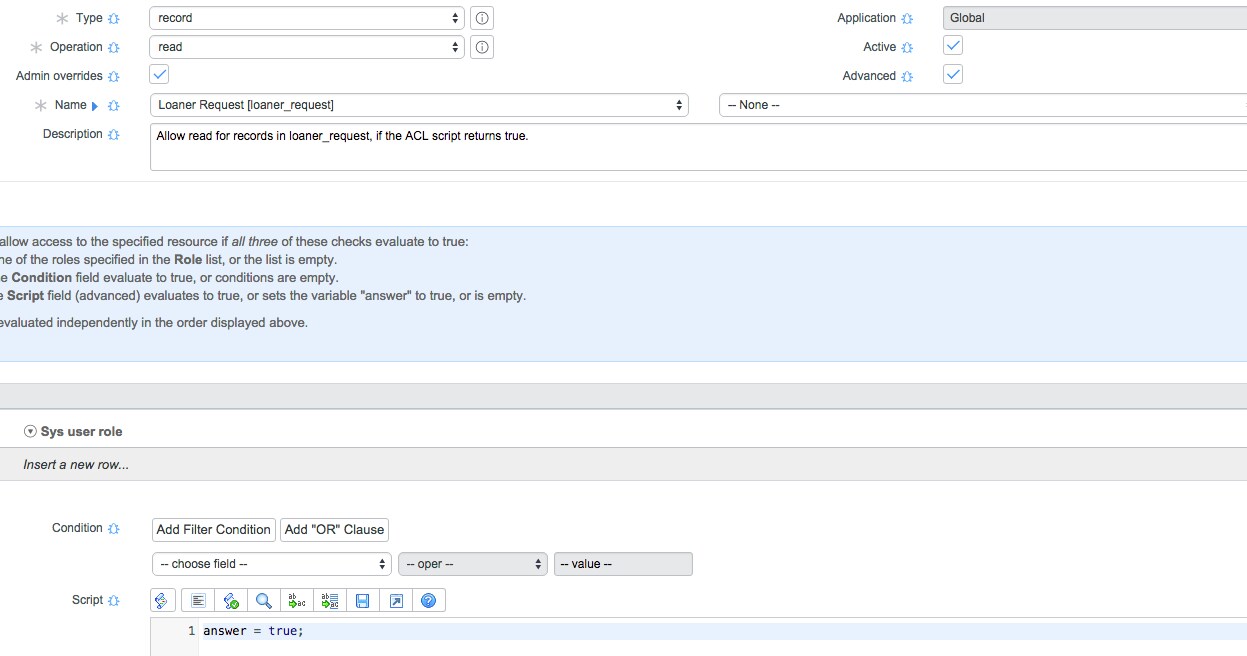
Task: Click the Save floppy-disk icon in Script toolbar
Action: (x=363, y=600)
